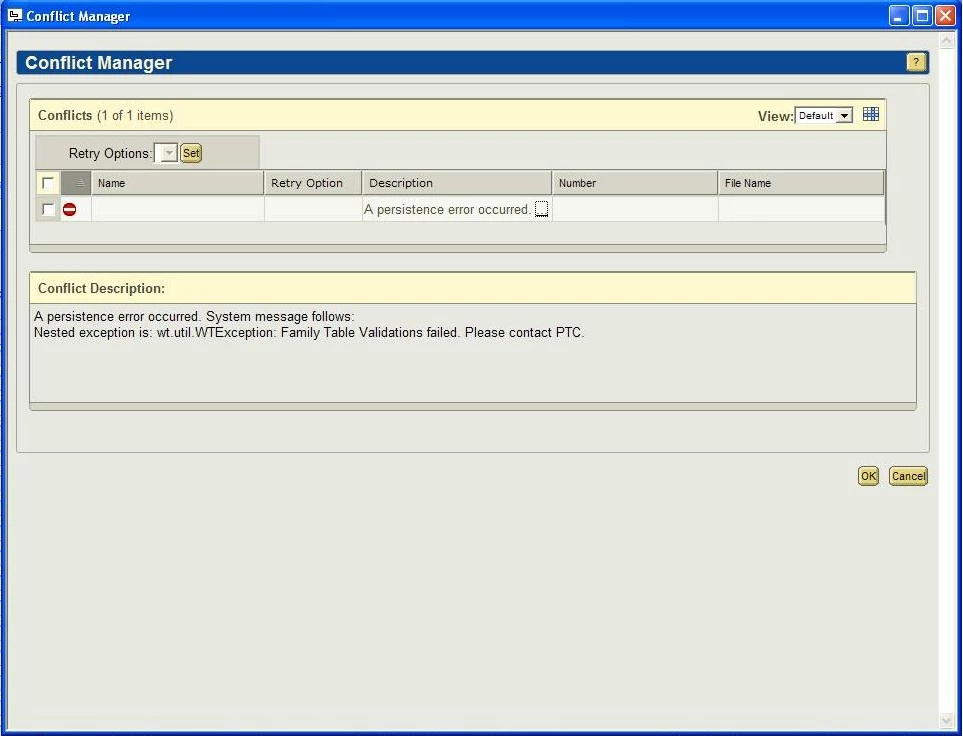Sort by the Name column header

point(177,183)
